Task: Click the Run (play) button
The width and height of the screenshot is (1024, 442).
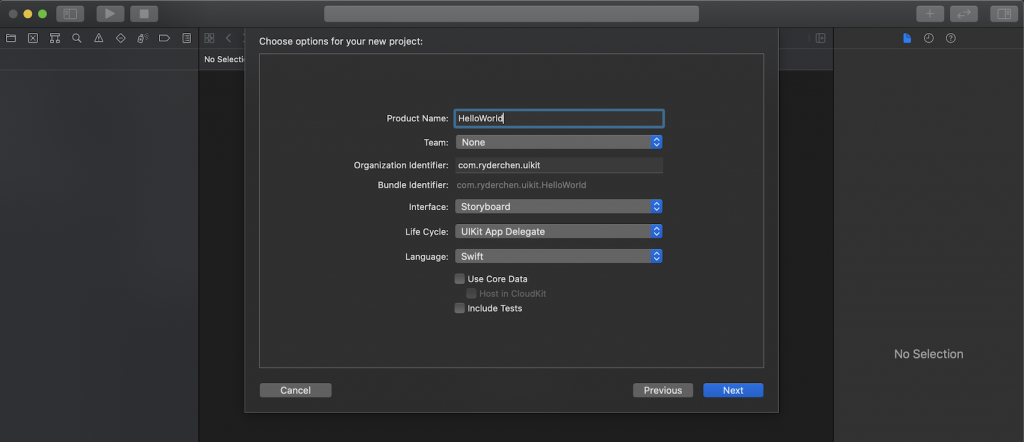Action: point(110,14)
